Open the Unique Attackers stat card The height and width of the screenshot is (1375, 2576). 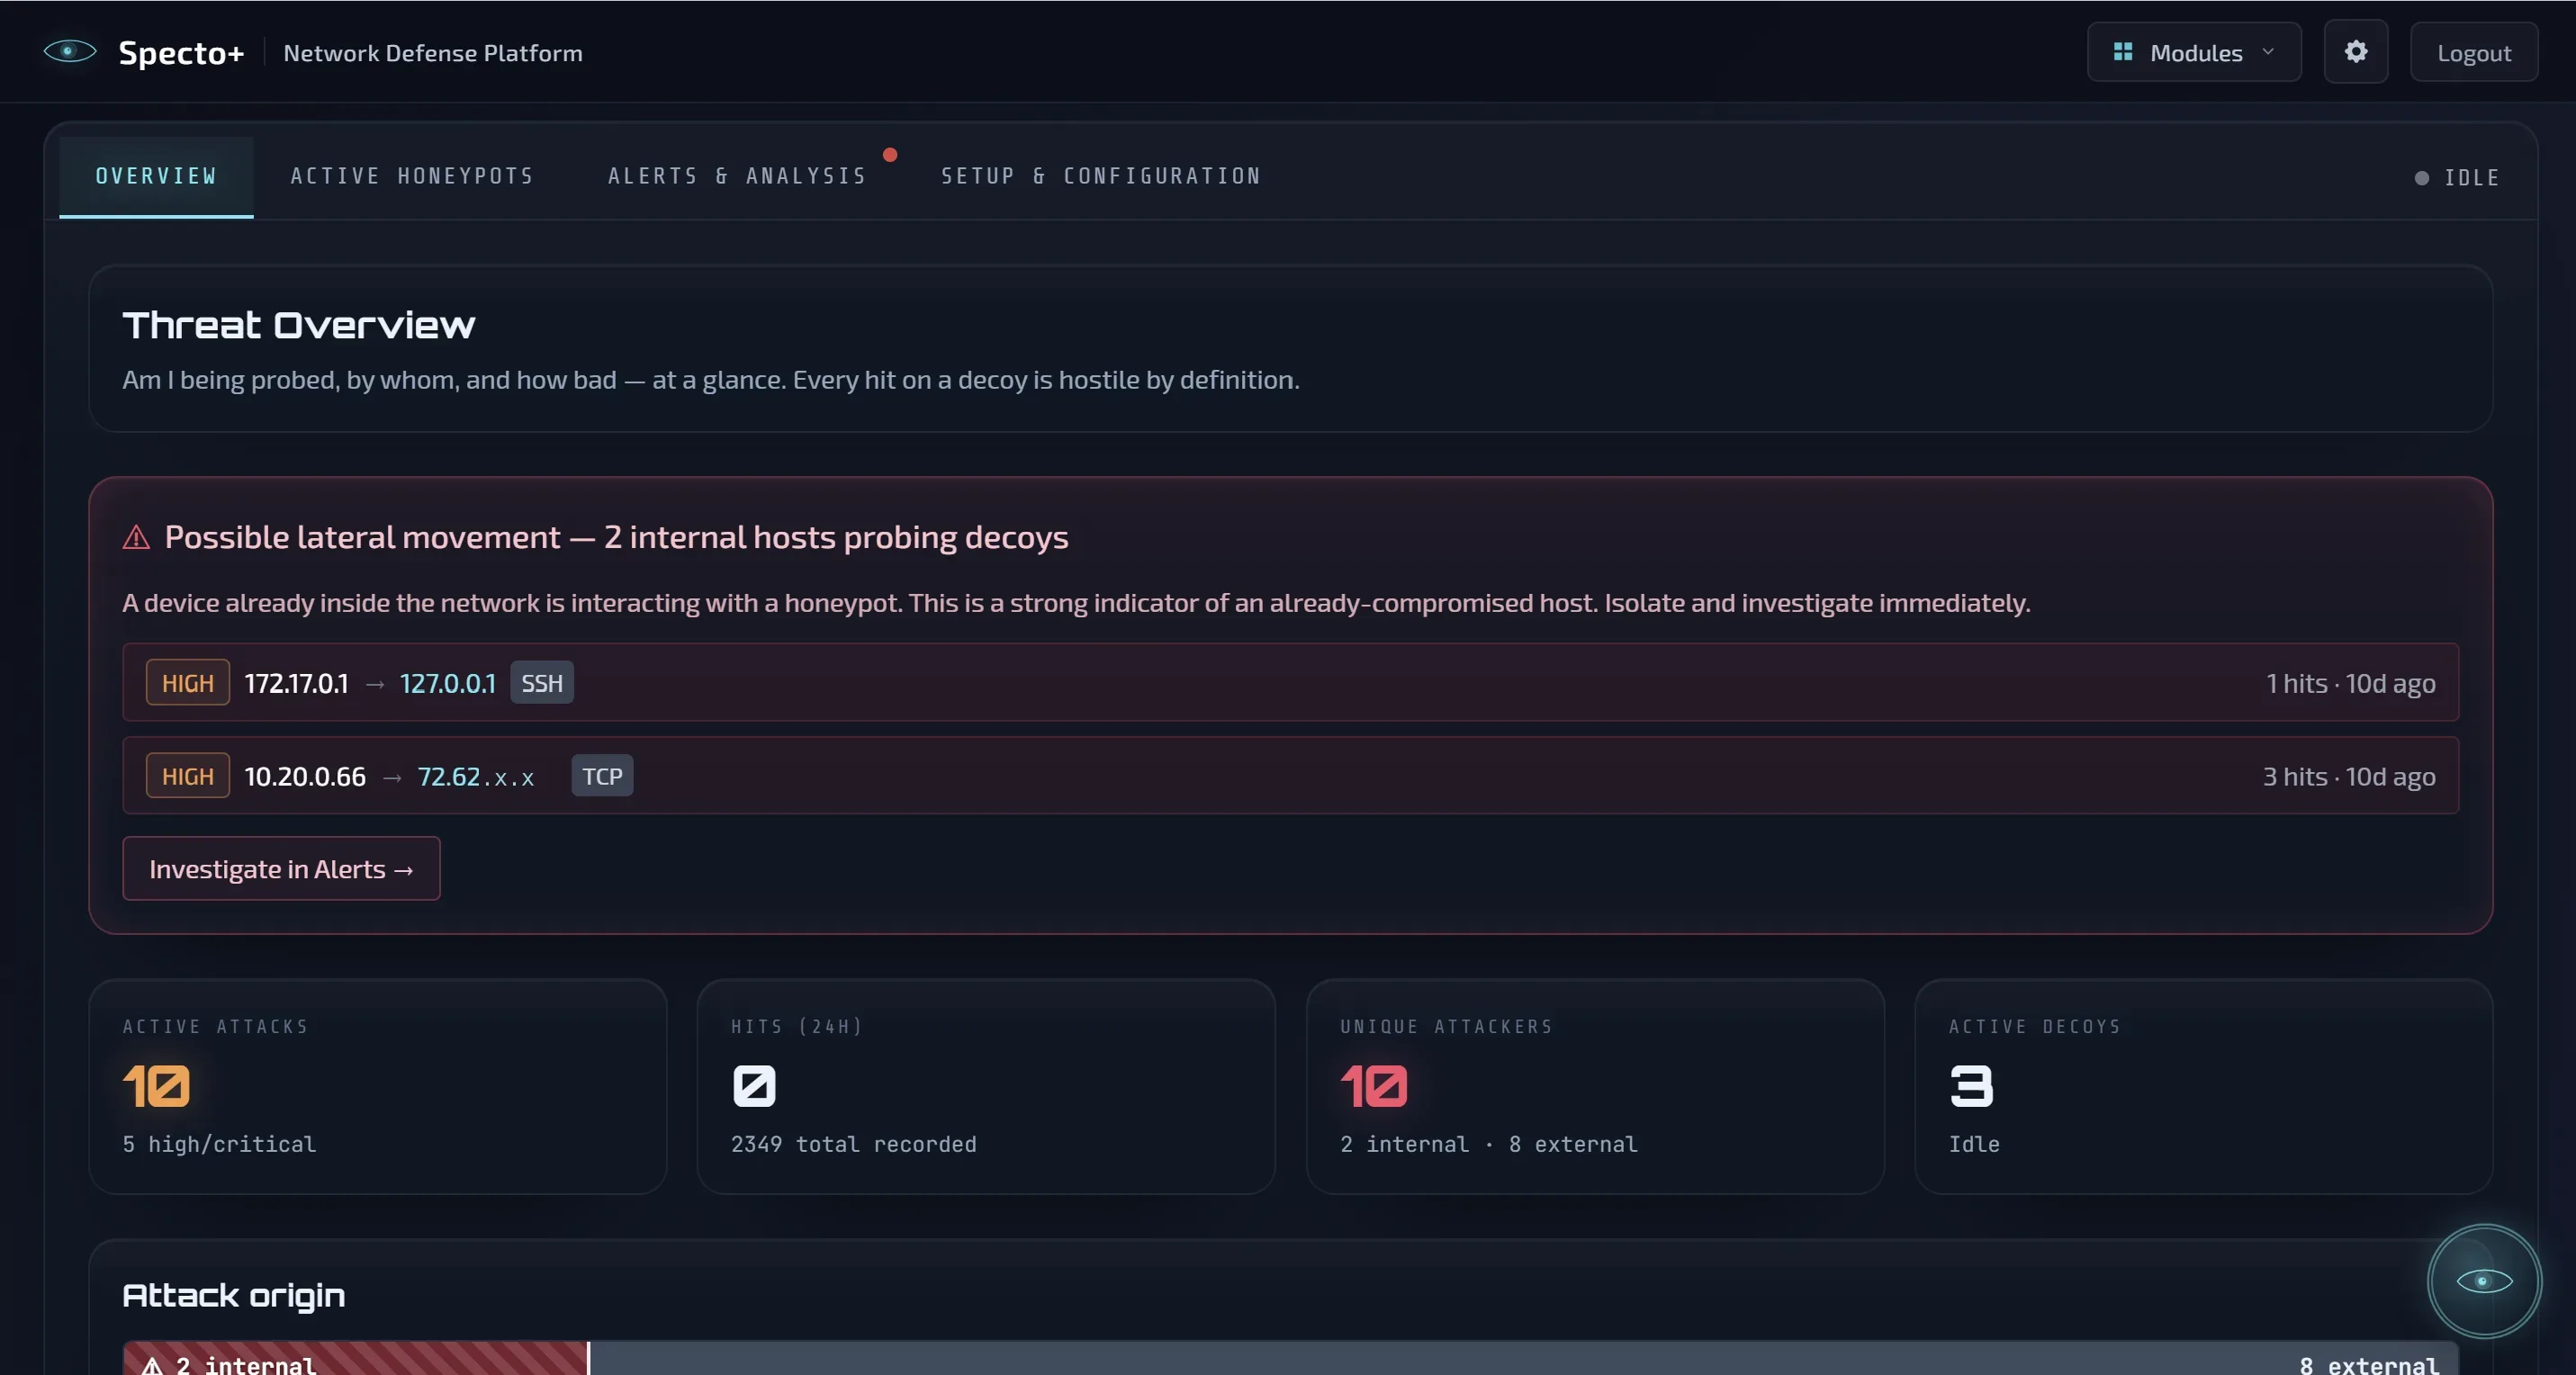click(1595, 1087)
